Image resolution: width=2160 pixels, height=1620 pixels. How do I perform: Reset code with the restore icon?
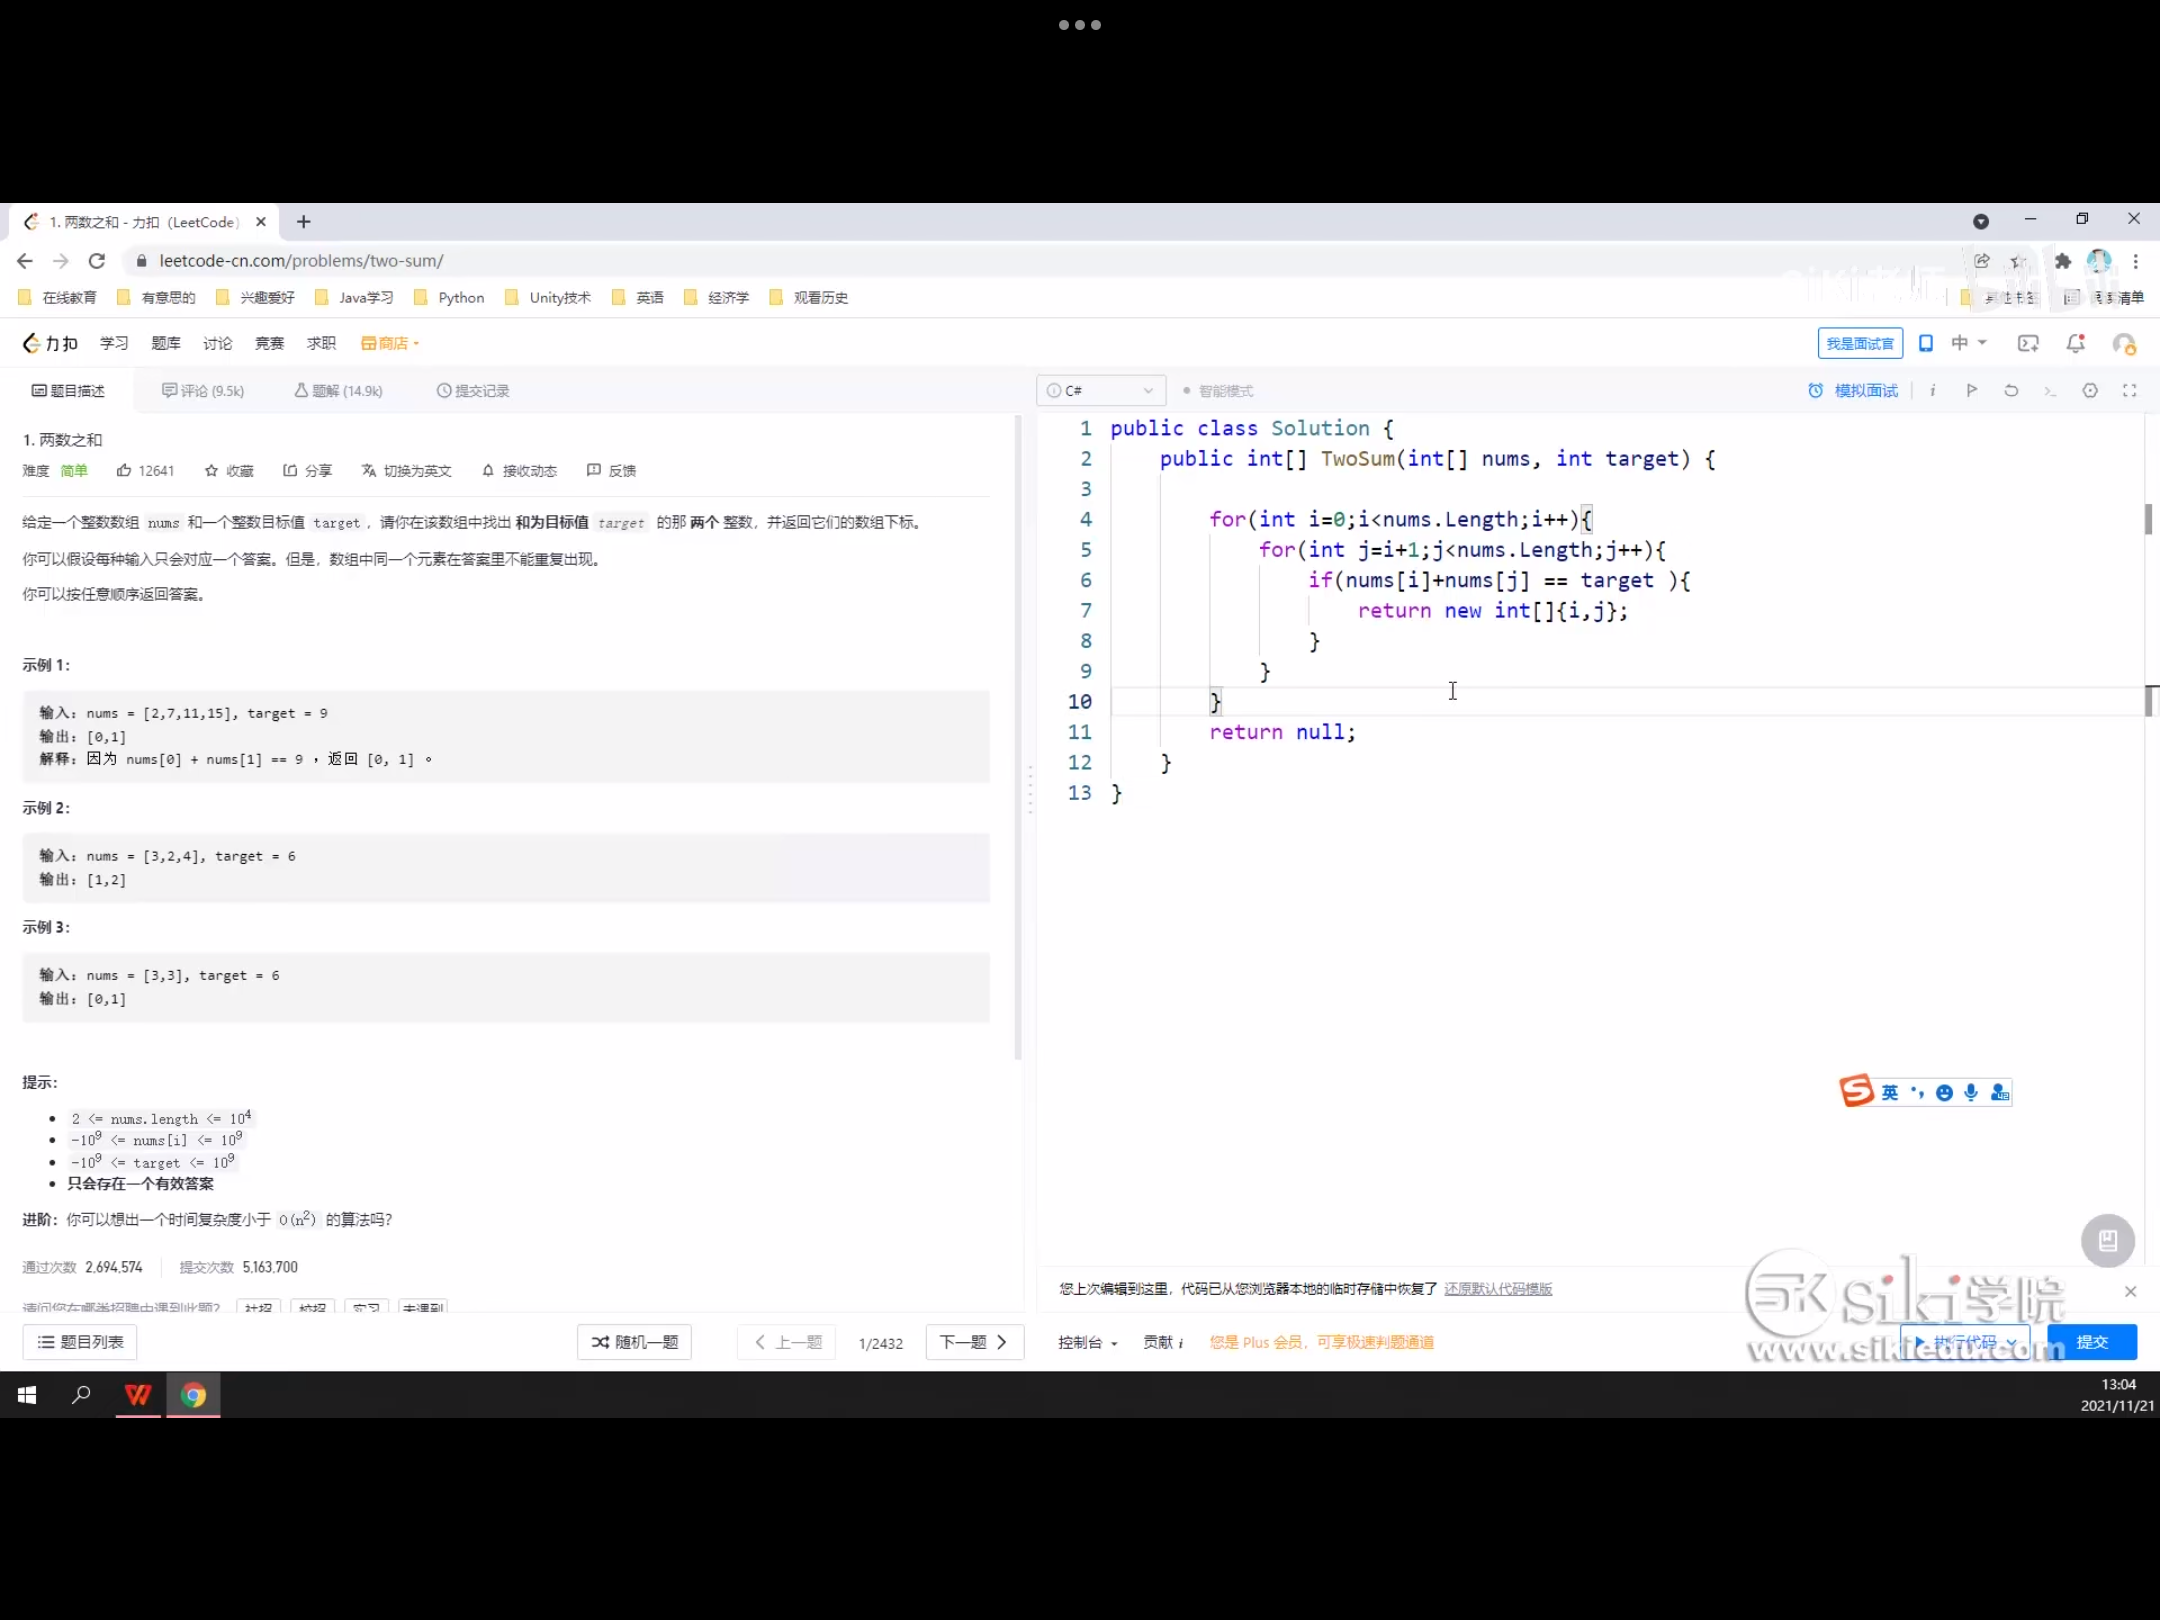(2011, 390)
